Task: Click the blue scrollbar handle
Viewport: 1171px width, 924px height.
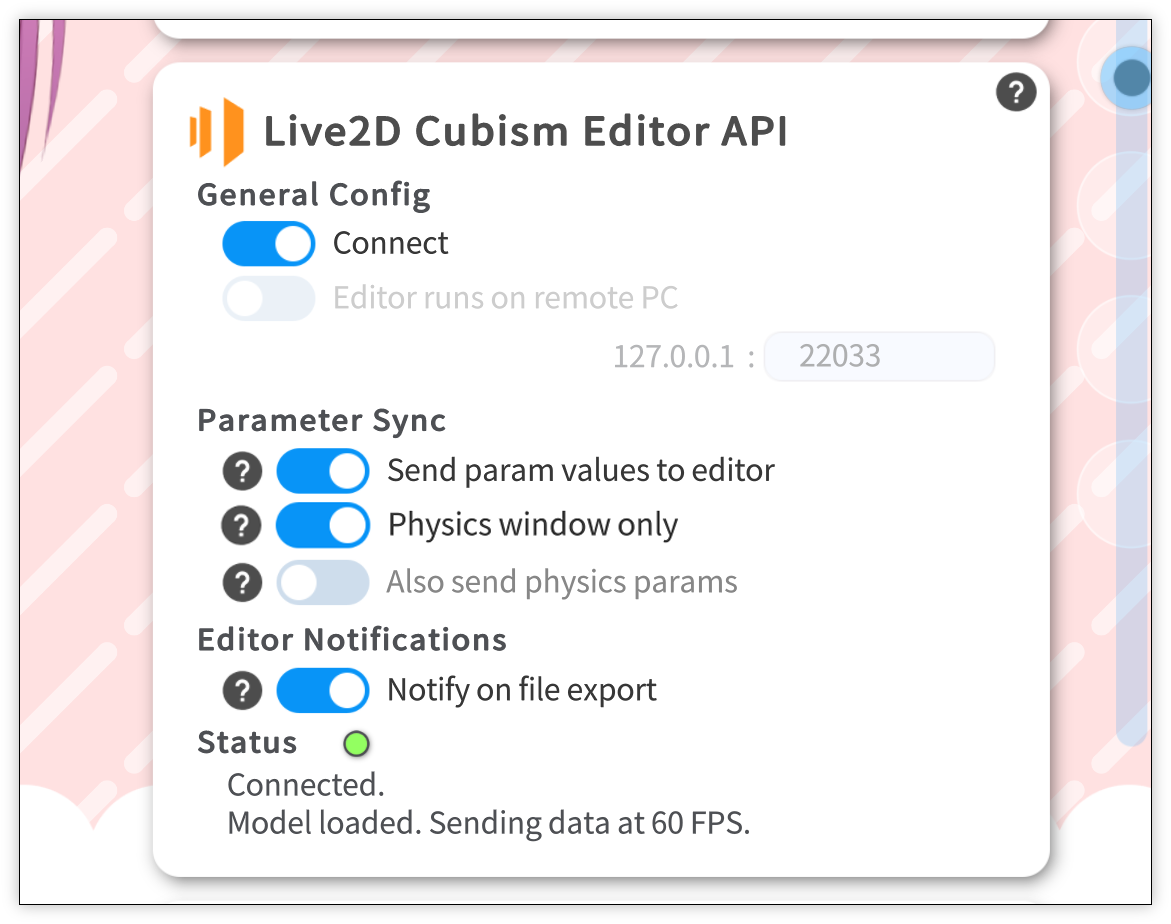Action: 1131,77
